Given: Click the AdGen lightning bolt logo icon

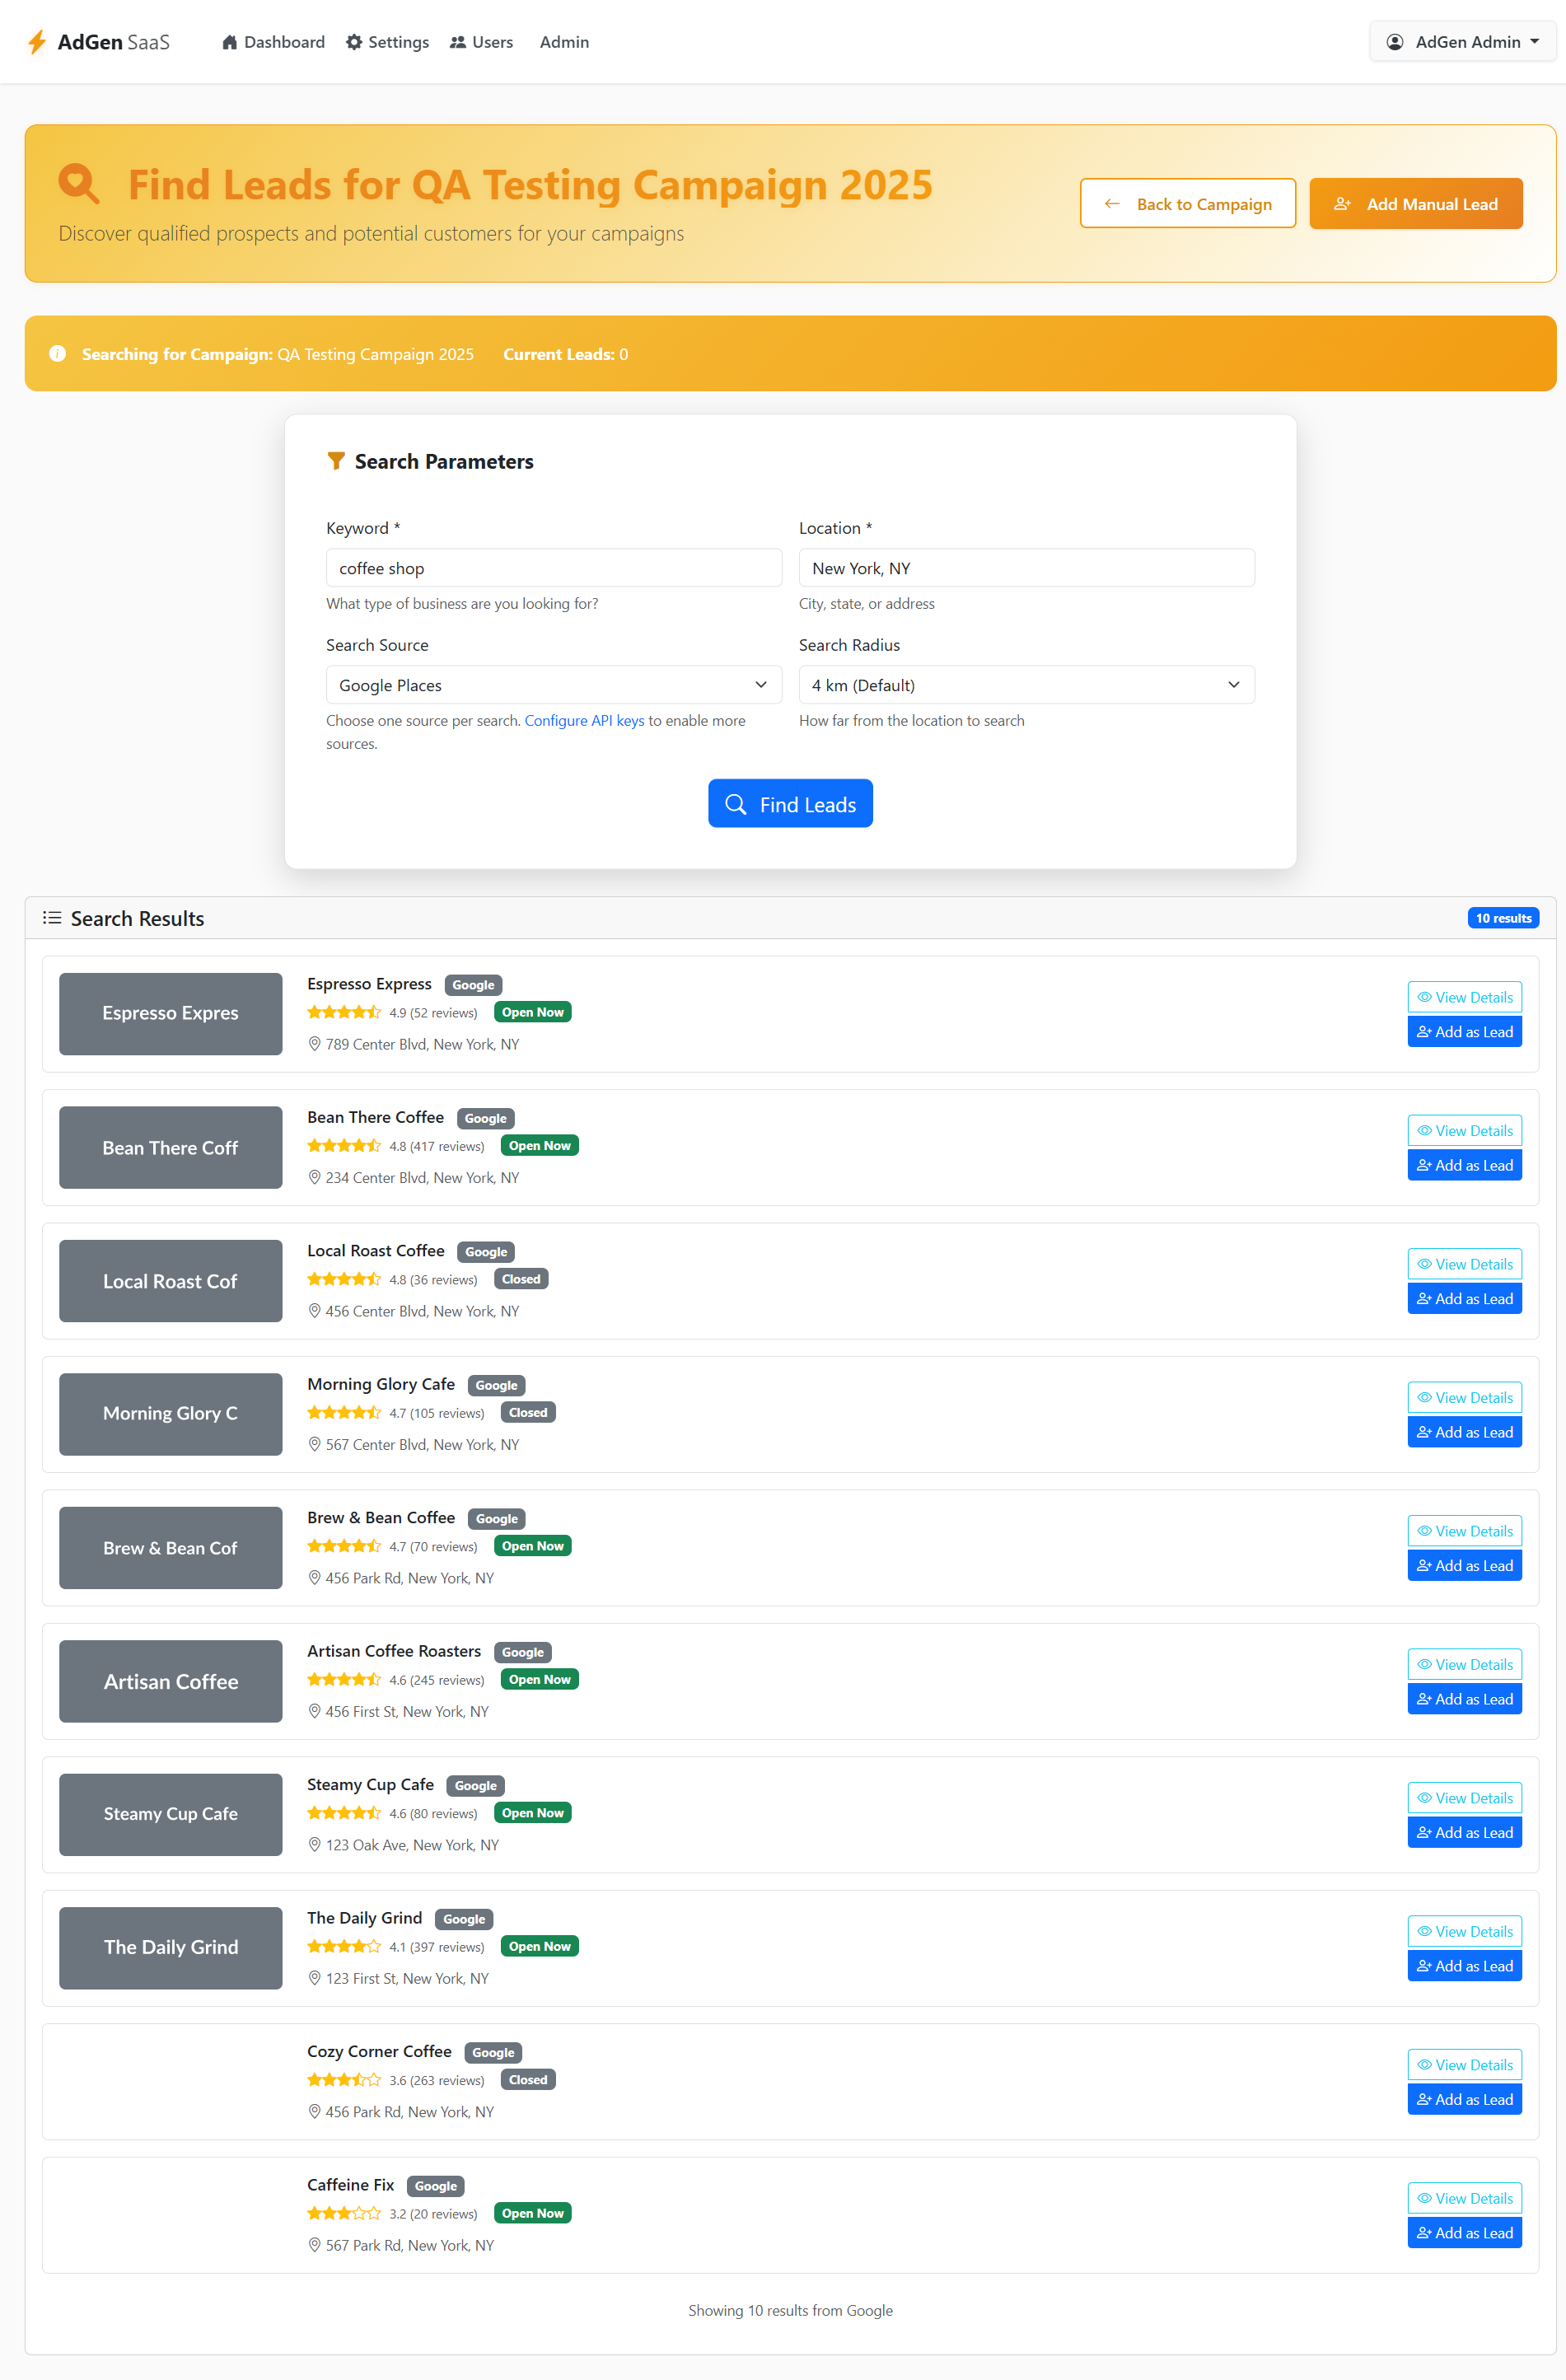Looking at the screenshot, I should point(37,42).
